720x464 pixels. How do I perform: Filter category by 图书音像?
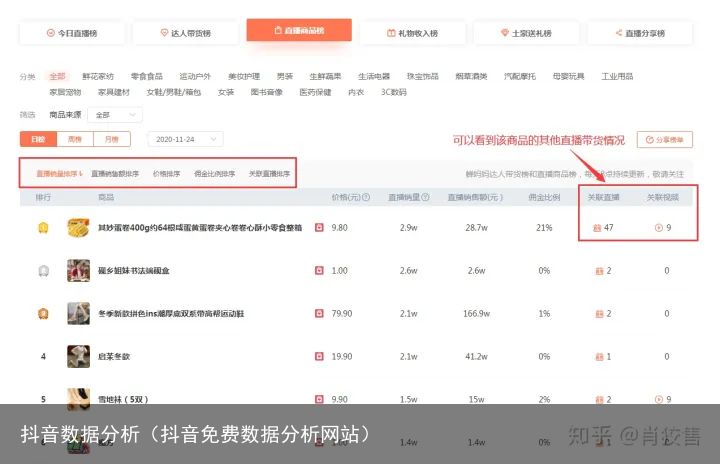coord(267,92)
